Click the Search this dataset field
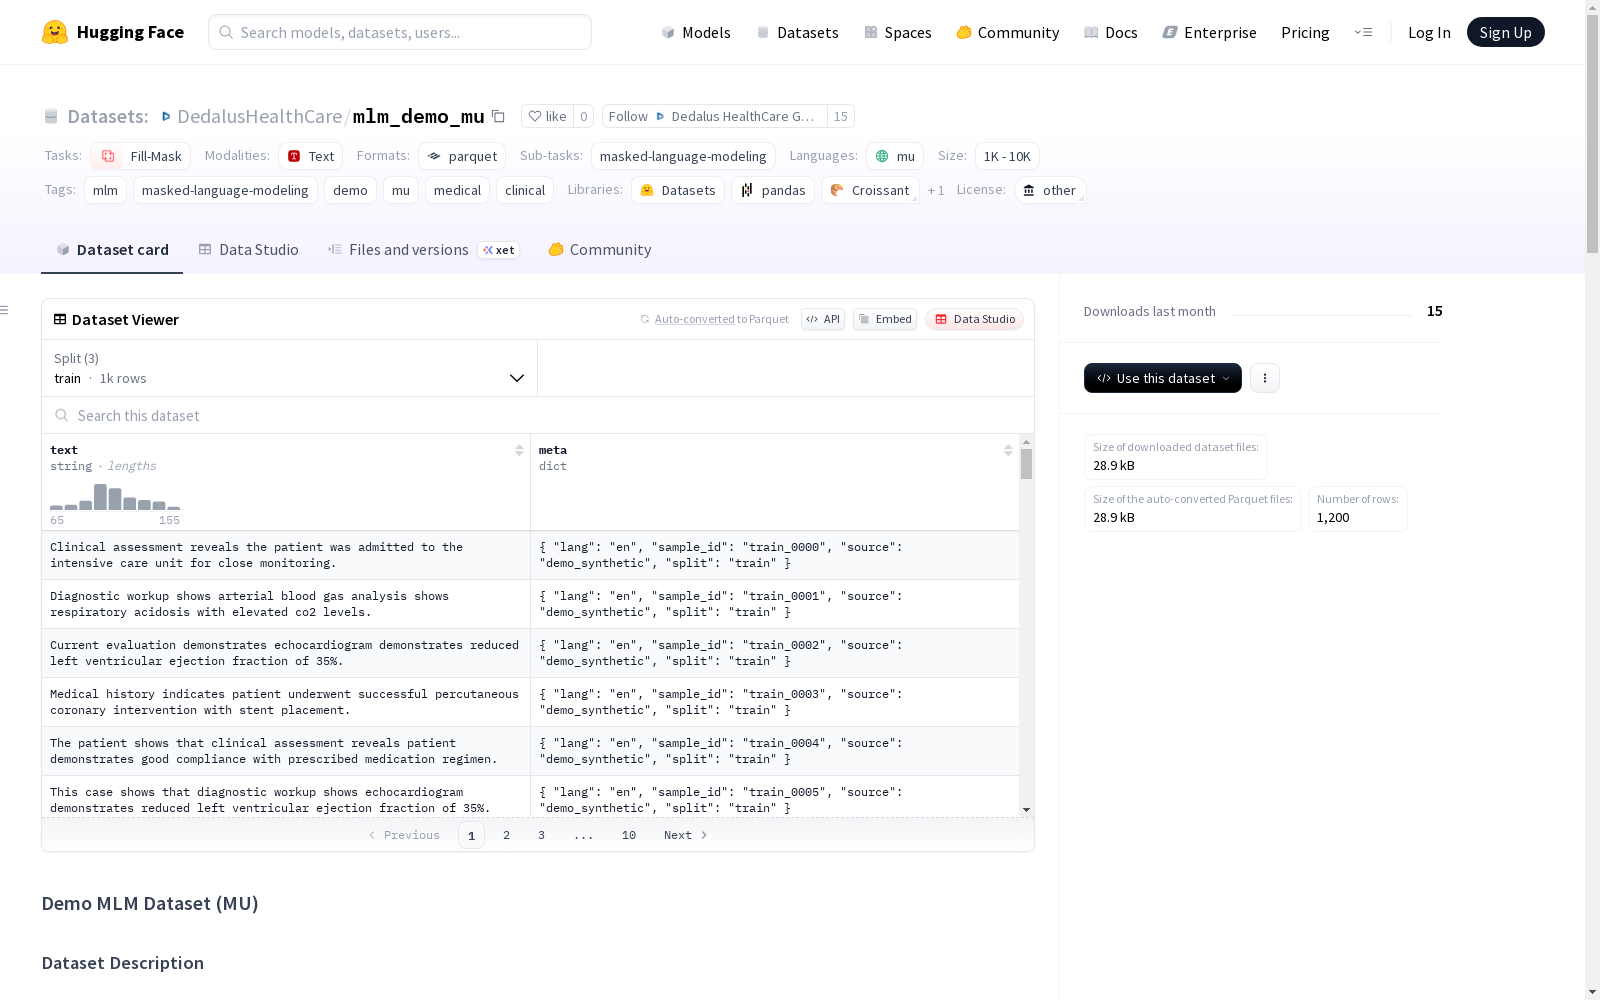 coord(538,415)
